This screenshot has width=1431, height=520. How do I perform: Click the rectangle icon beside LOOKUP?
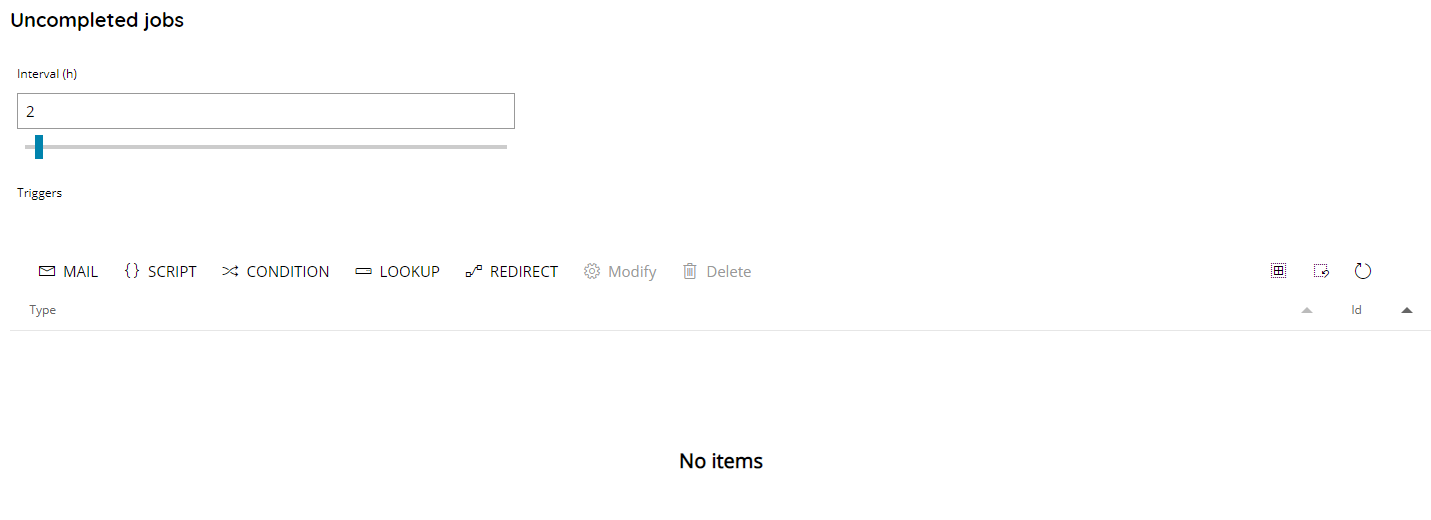pyautogui.click(x=363, y=272)
